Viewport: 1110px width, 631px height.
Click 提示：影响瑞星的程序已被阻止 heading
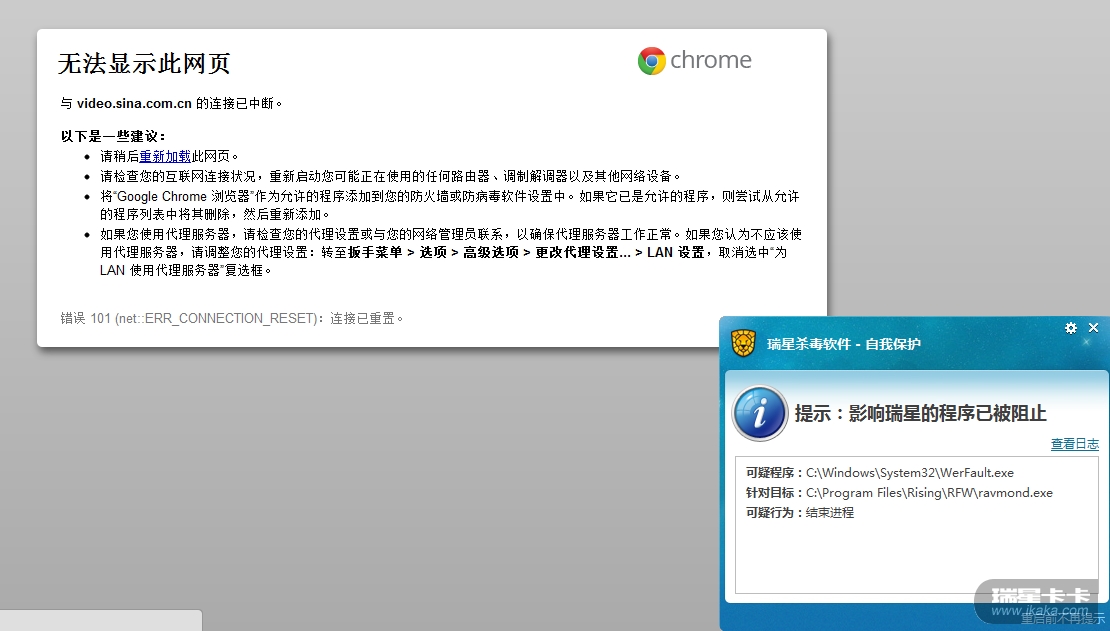click(x=920, y=414)
